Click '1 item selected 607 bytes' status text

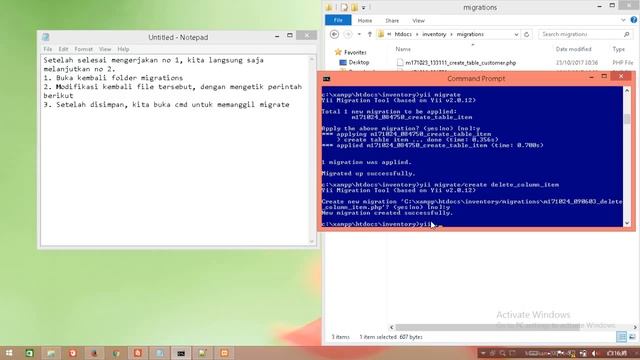[391, 337]
